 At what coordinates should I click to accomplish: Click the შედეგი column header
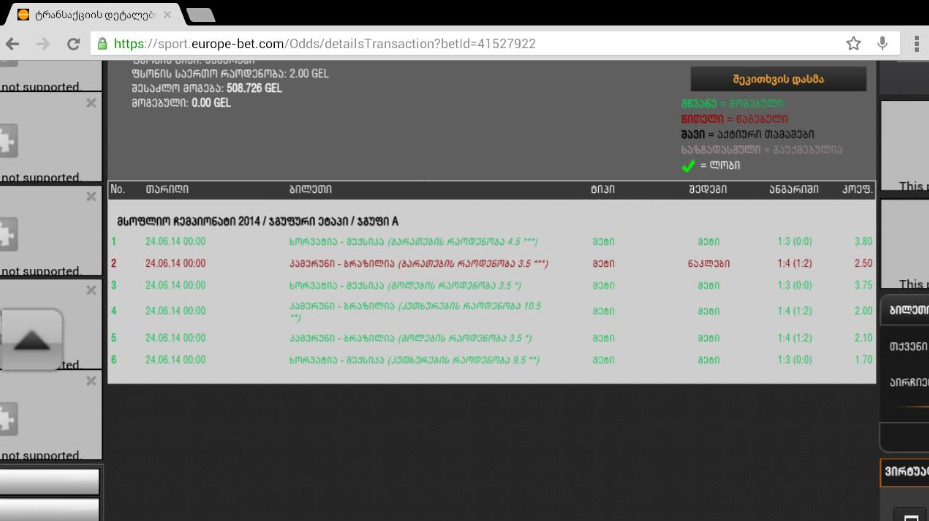pos(707,189)
